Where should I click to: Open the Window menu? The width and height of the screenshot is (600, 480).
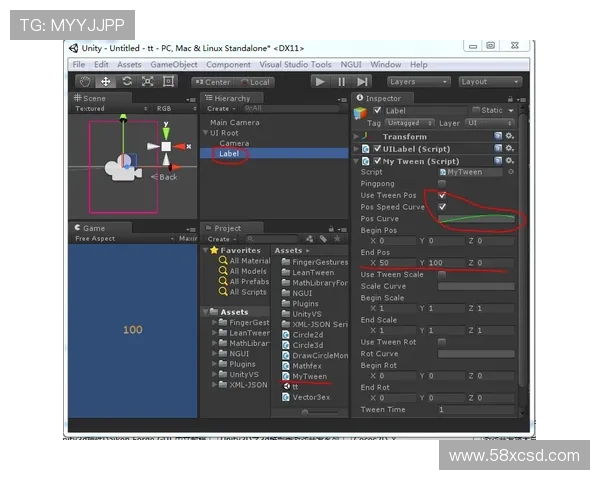coord(386,64)
